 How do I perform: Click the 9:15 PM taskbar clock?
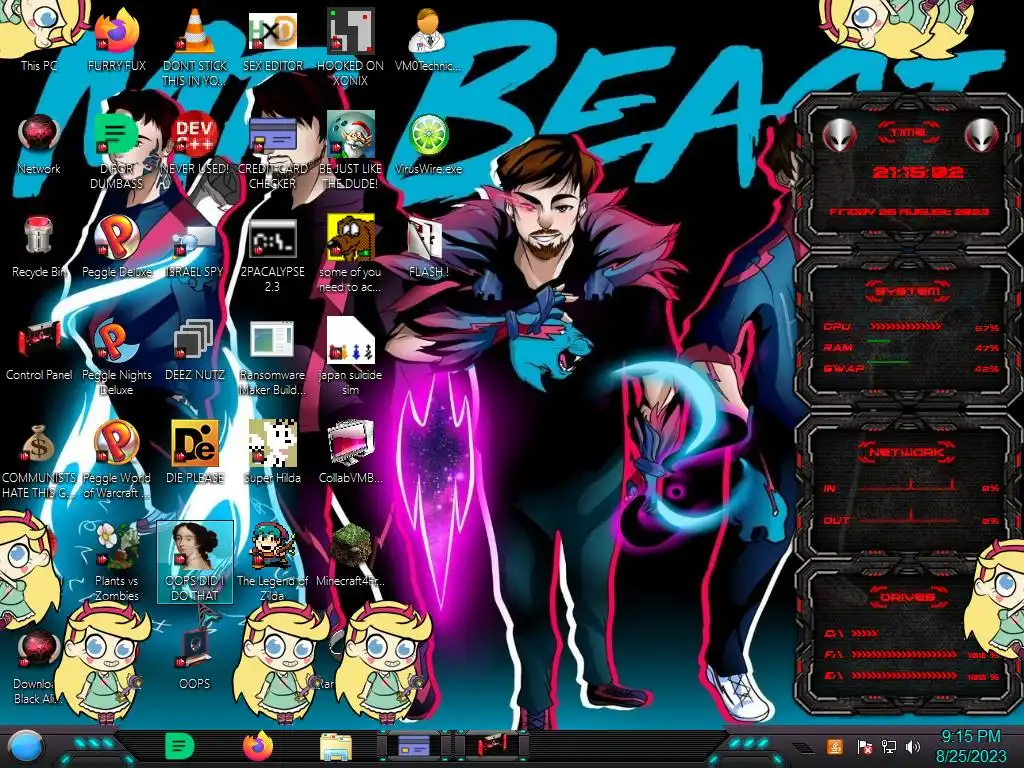(970, 746)
